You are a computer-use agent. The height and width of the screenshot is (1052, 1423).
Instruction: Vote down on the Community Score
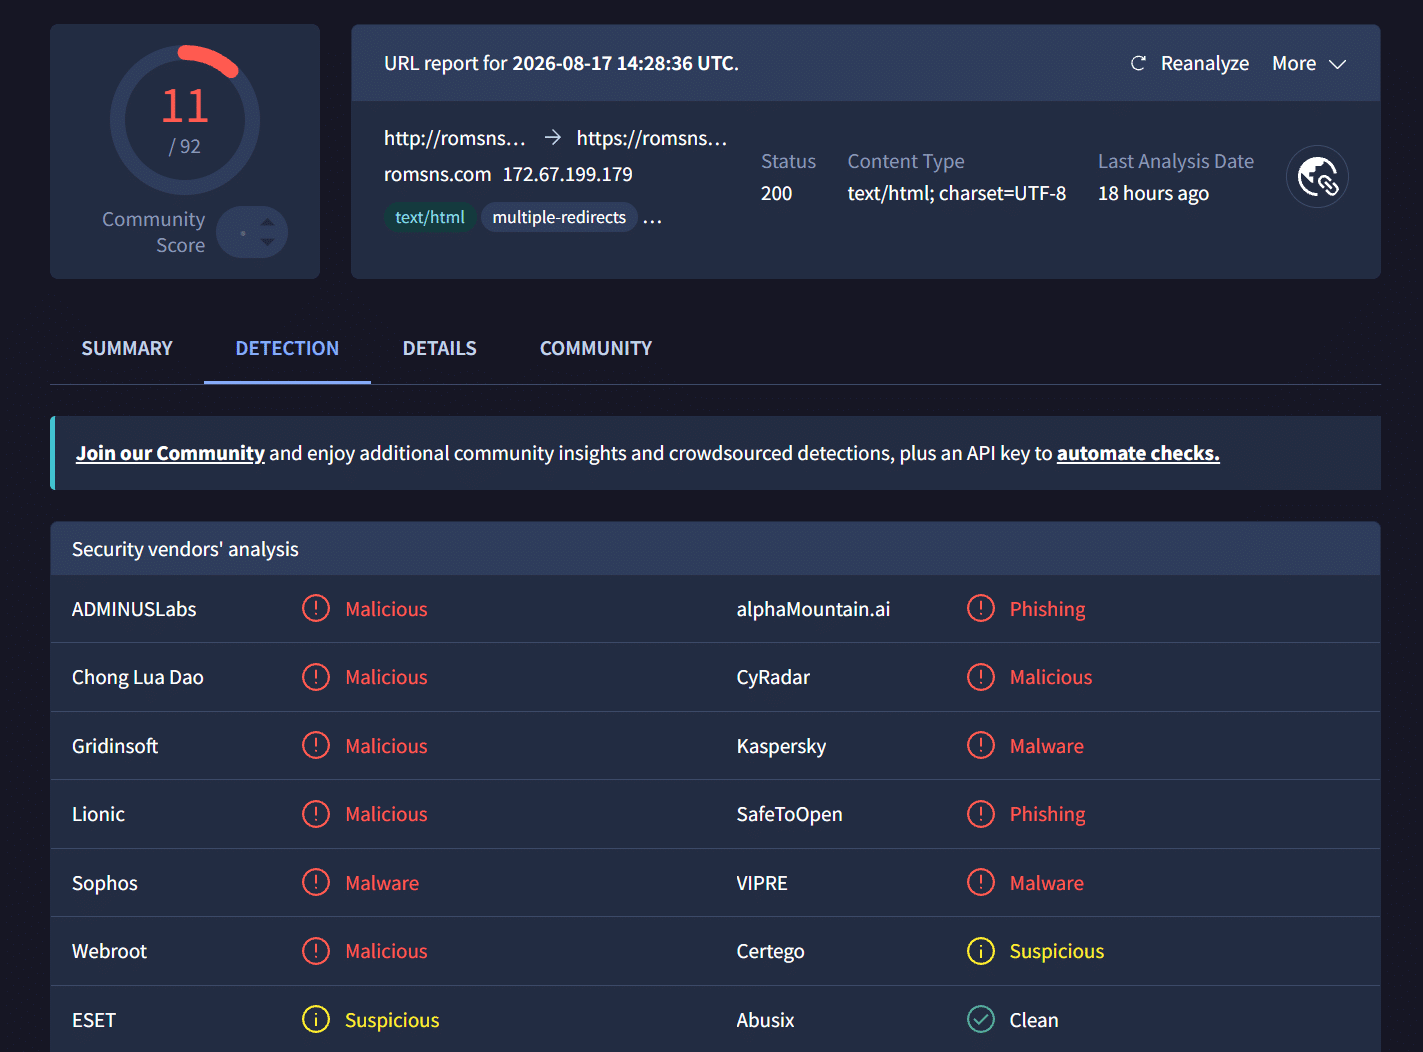click(267, 242)
